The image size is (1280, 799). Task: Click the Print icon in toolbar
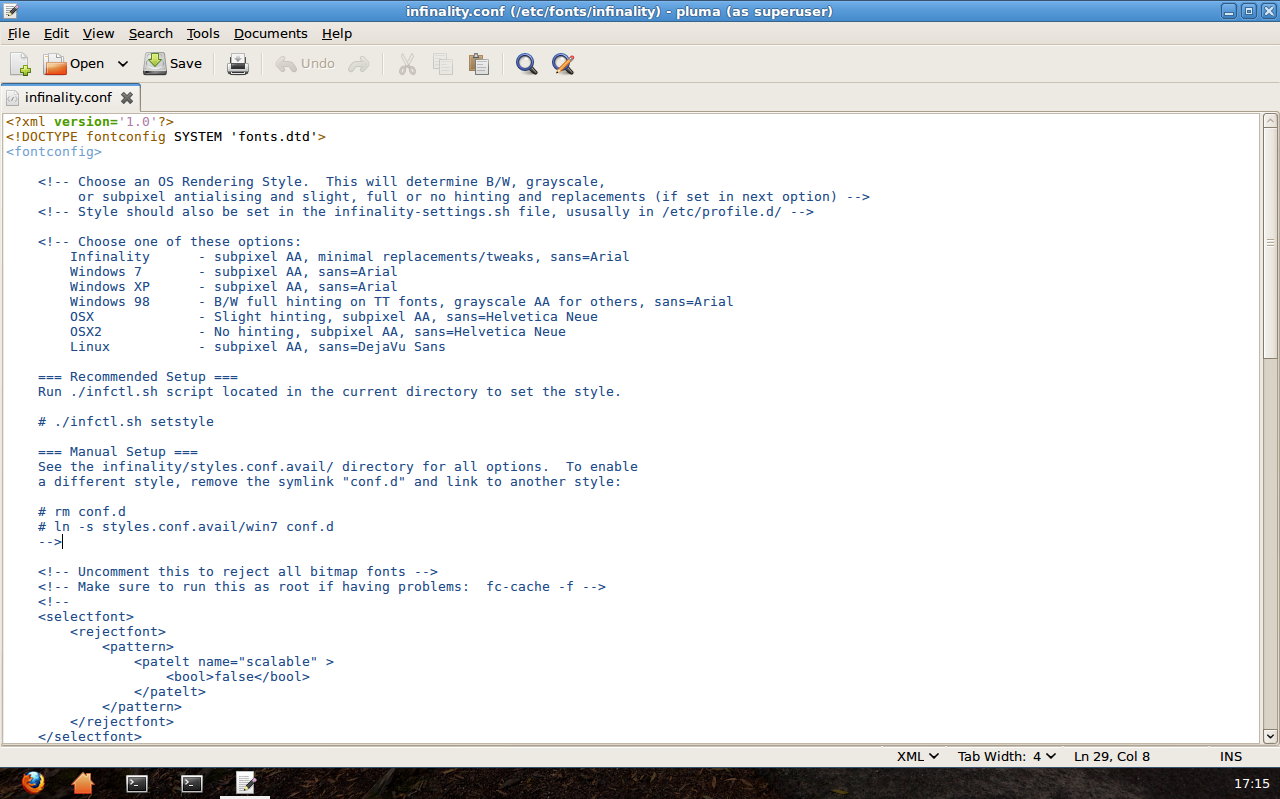237,64
